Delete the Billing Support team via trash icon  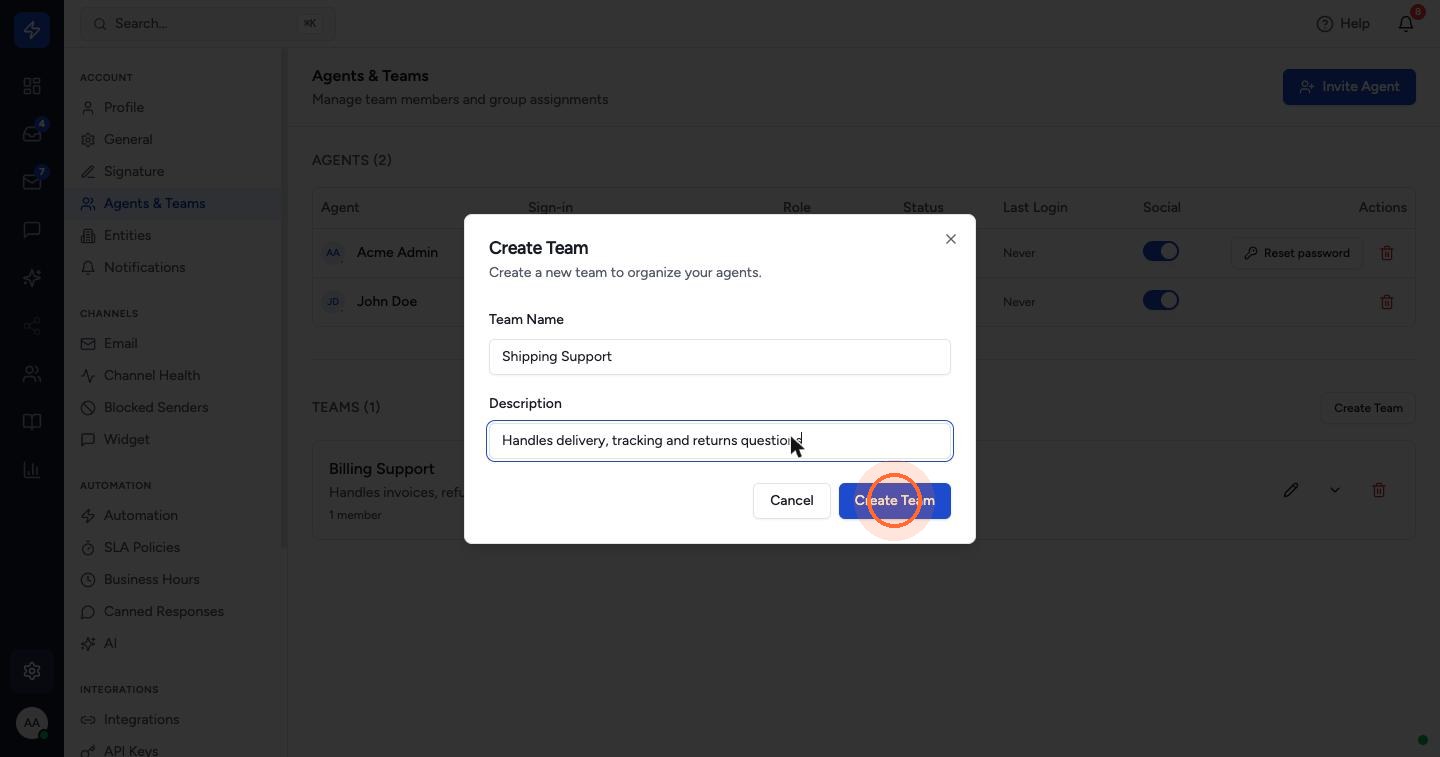click(1379, 490)
